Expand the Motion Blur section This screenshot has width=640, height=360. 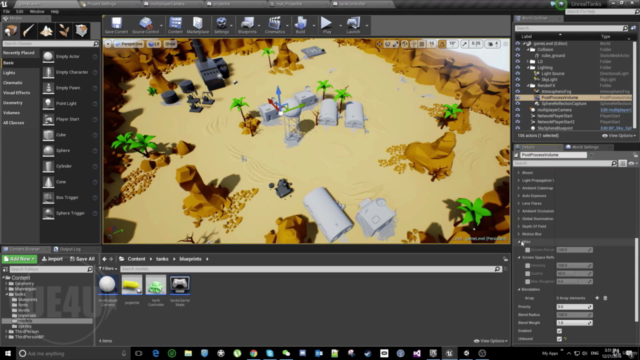click(x=519, y=234)
